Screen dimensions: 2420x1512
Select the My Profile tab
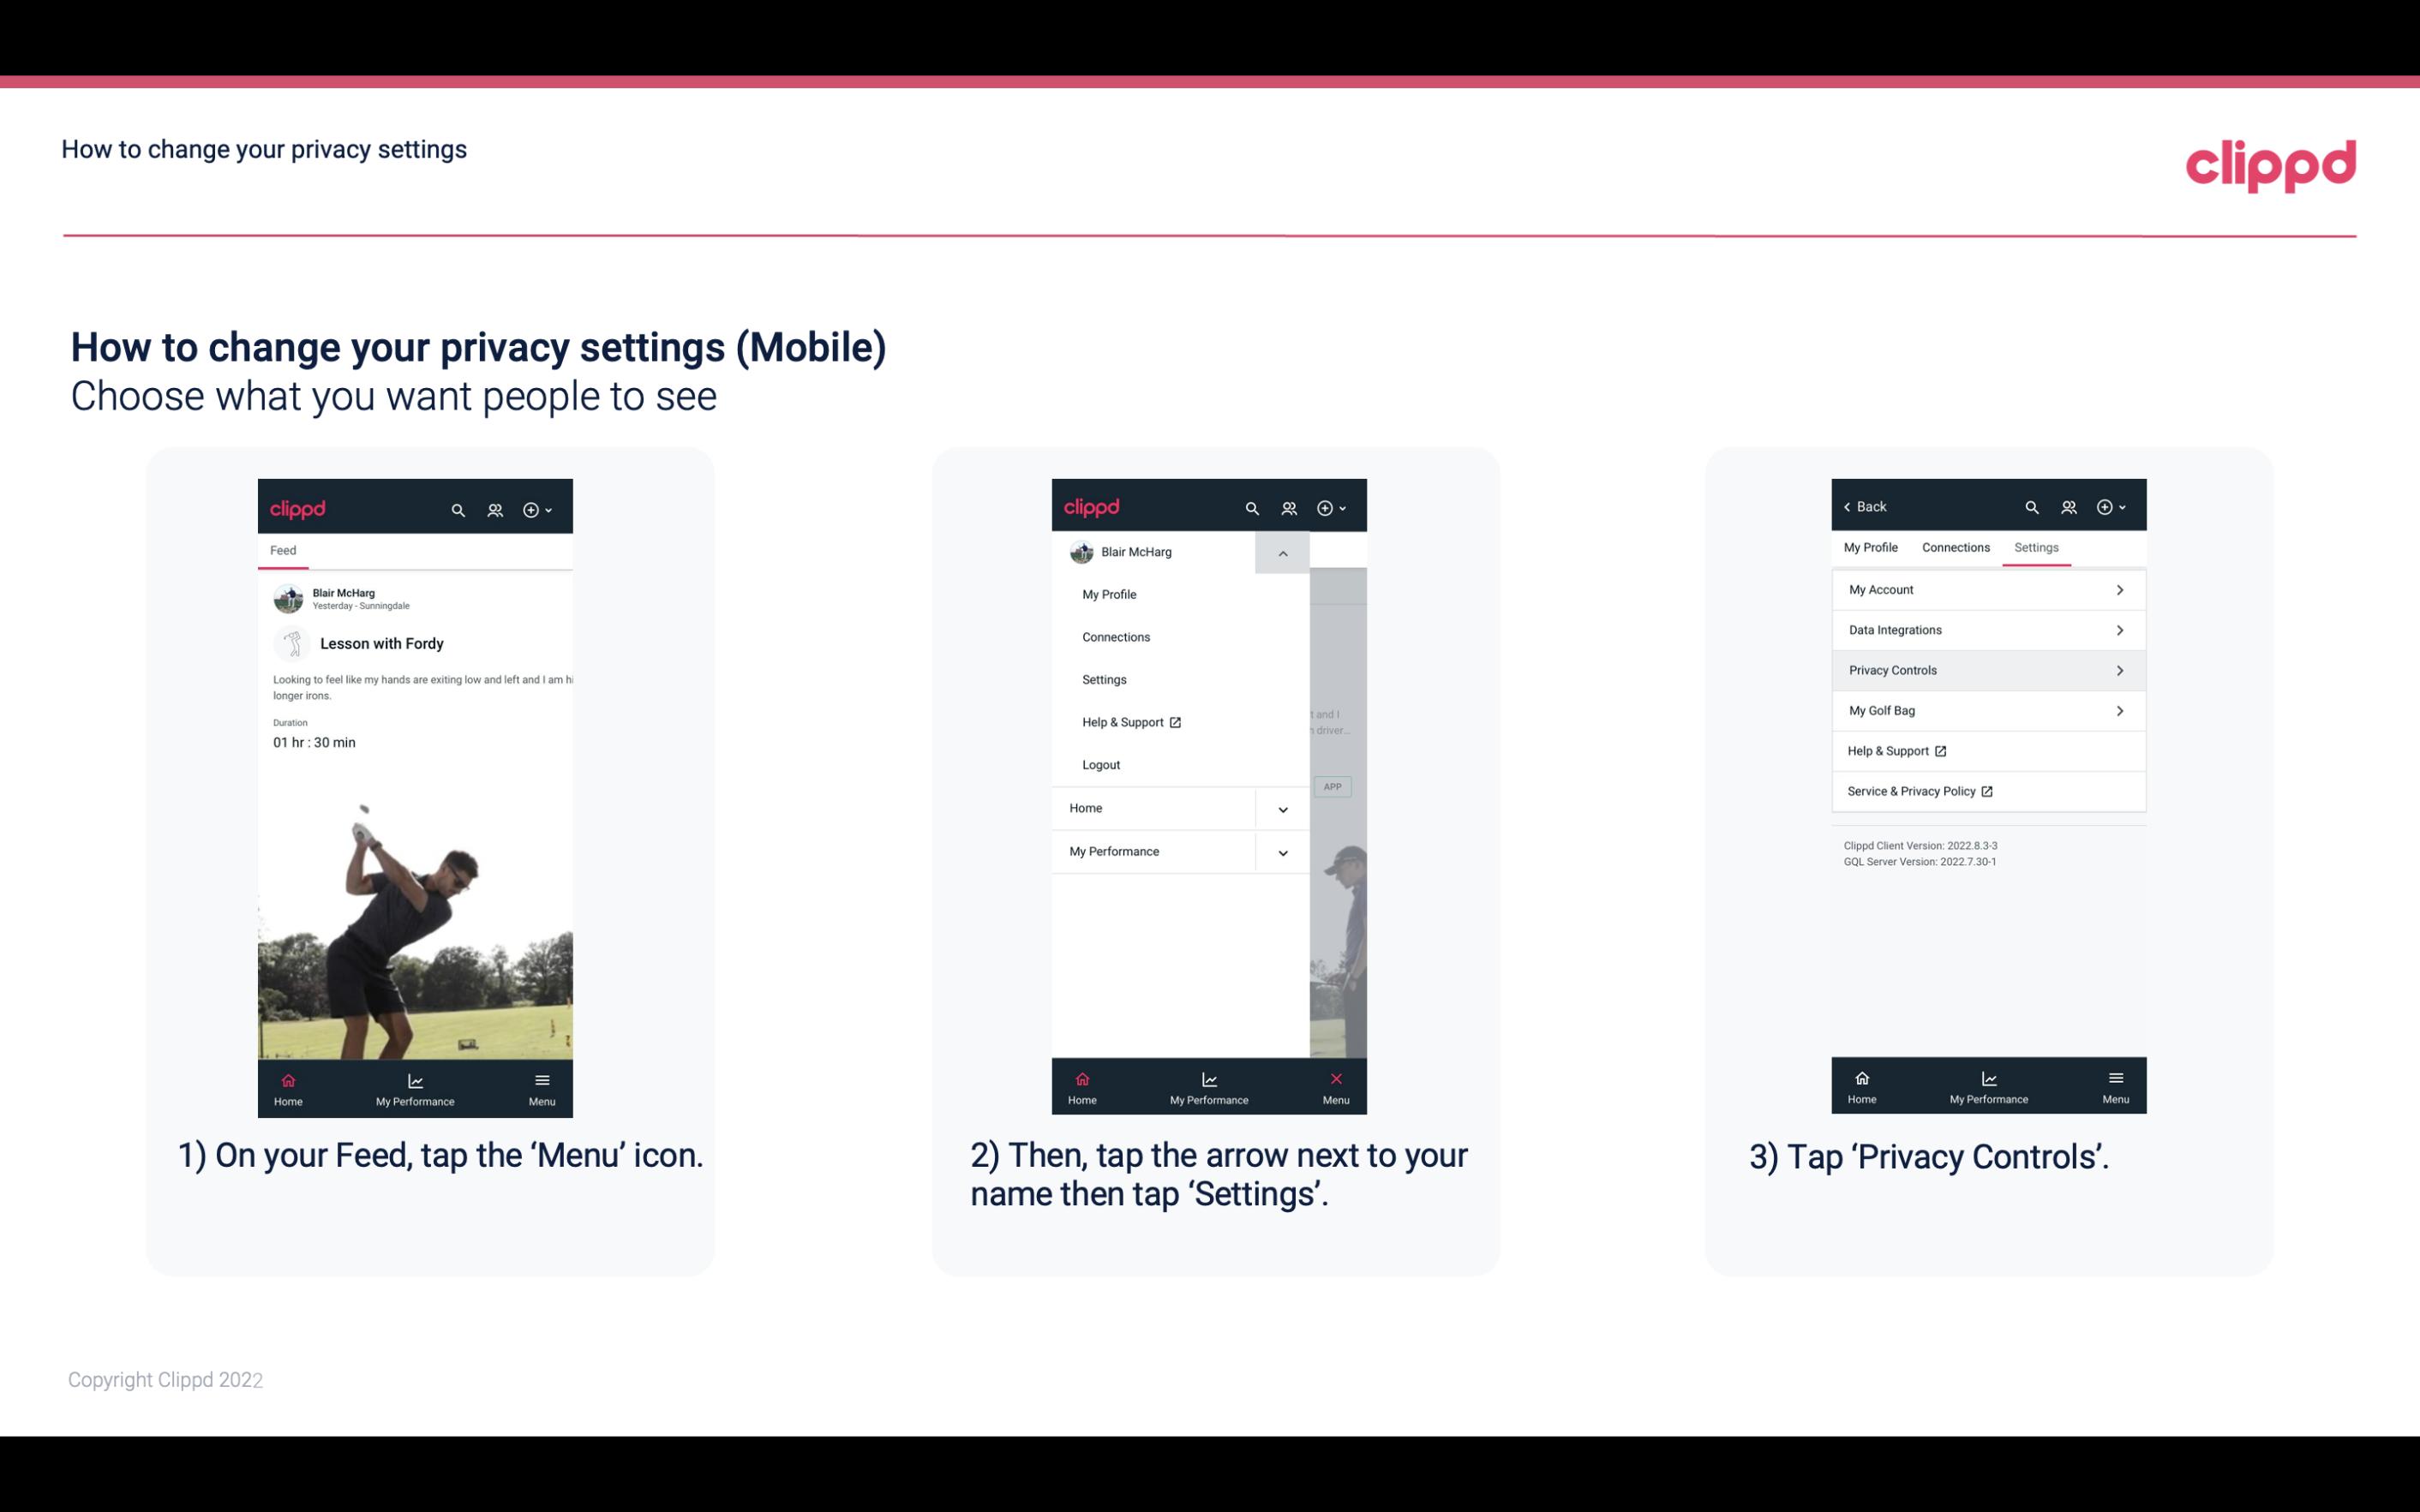pos(1872,547)
